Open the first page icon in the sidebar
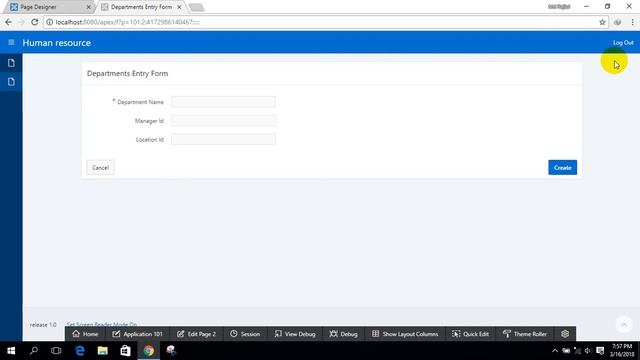The image size is (640, 360). [x=11, y=63]
